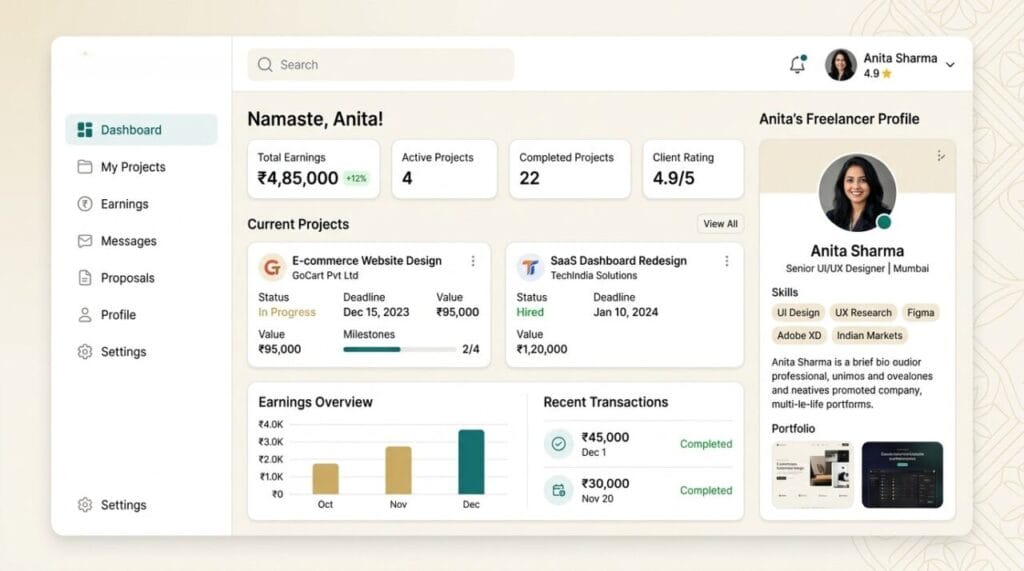Open SaaS Dashboard Redesign options menu
The image size is (1024, 571).
pos(726,261)
